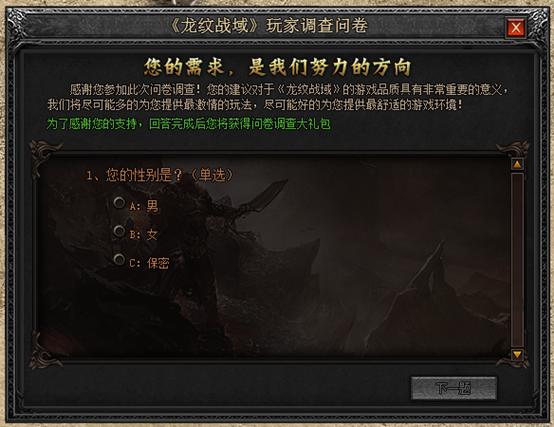Select the radio button for option A
Screen dimensions: 554x427
pos(119,203)
